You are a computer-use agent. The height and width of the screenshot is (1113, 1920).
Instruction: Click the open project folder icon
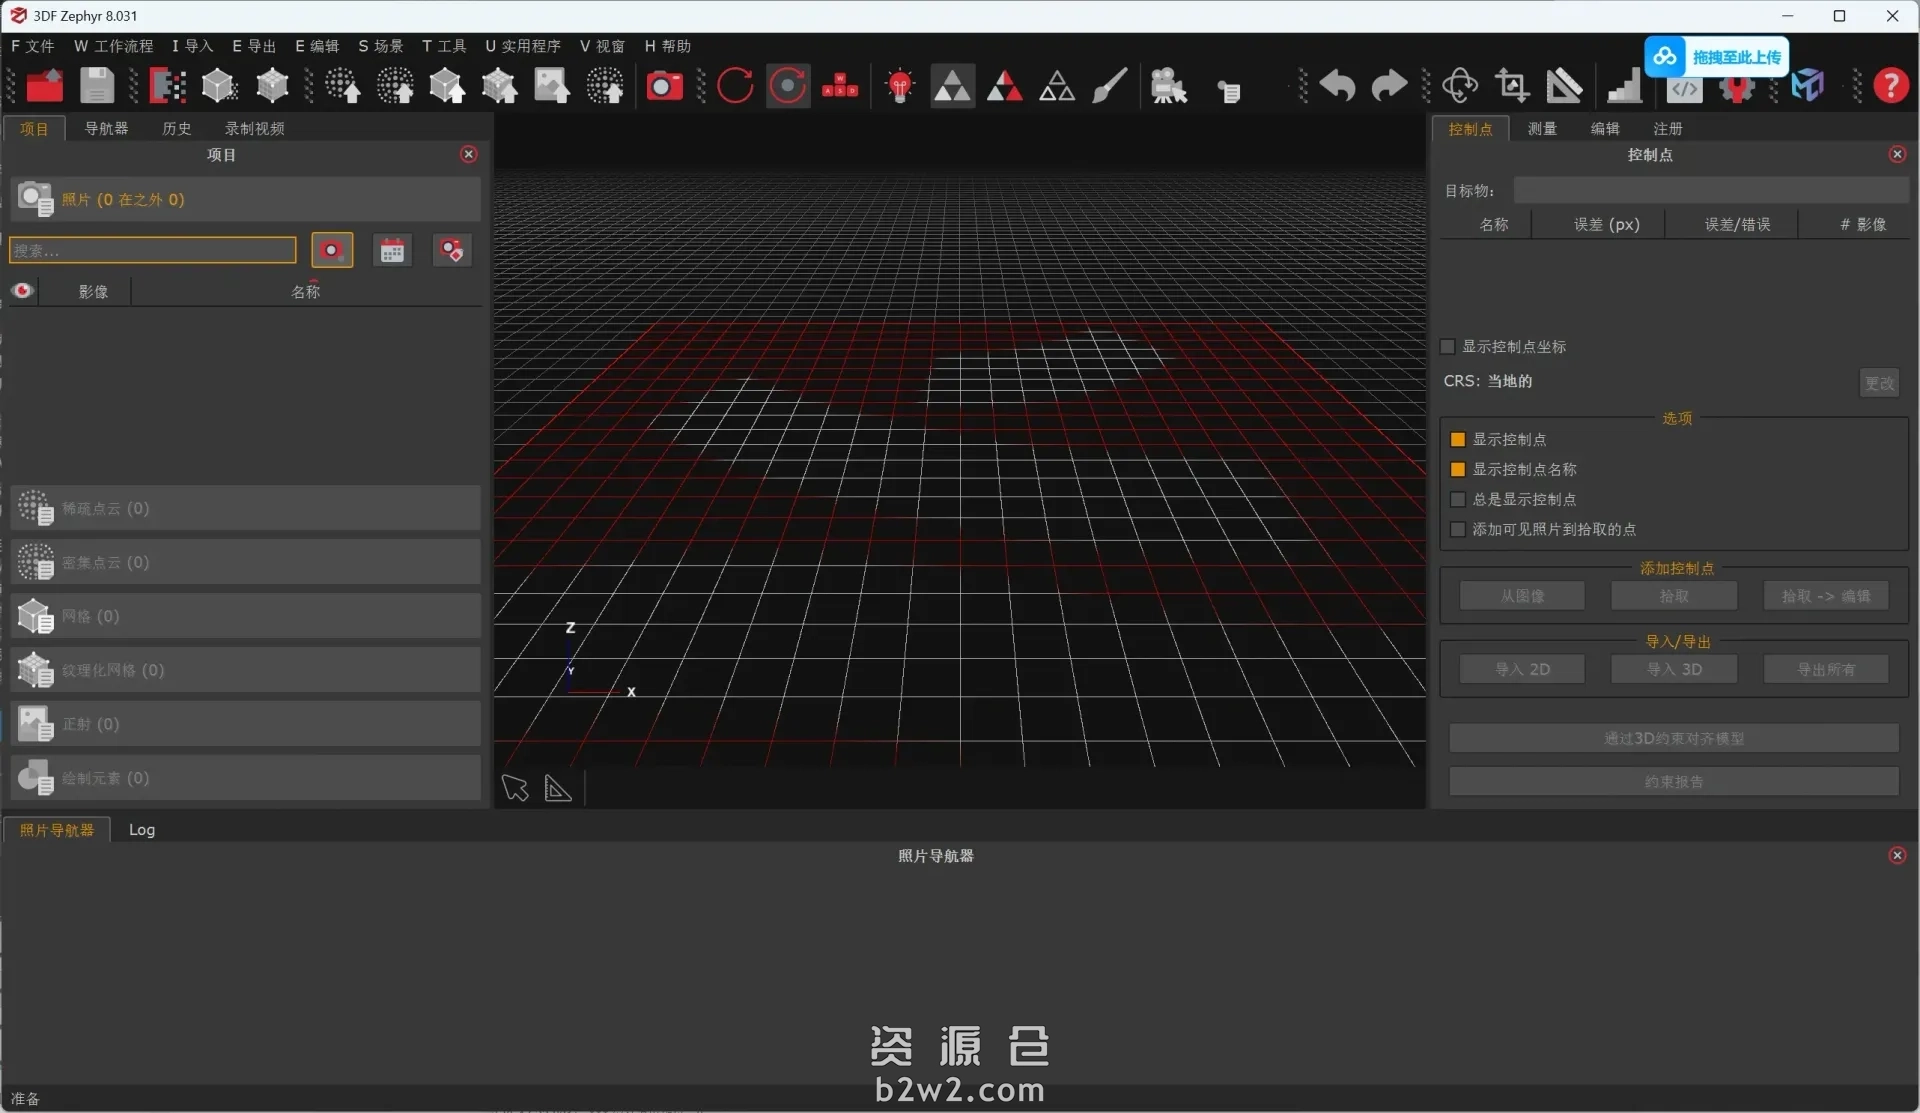coord(44,86)
